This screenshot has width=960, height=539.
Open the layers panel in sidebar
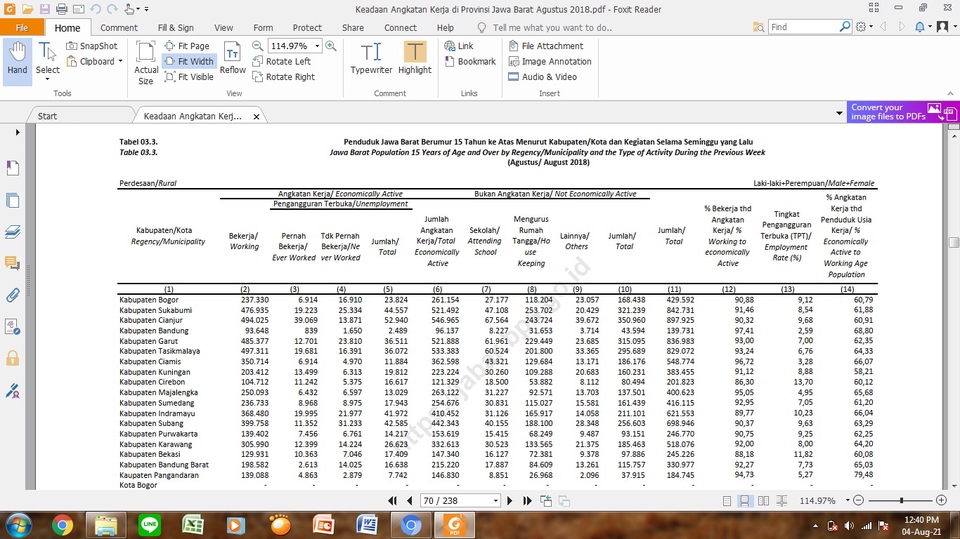coord(12,232)
